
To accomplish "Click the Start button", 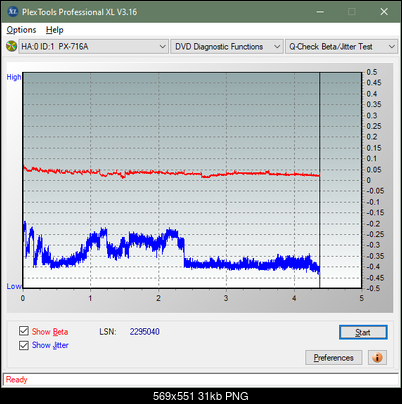I will tap(363, 332).
